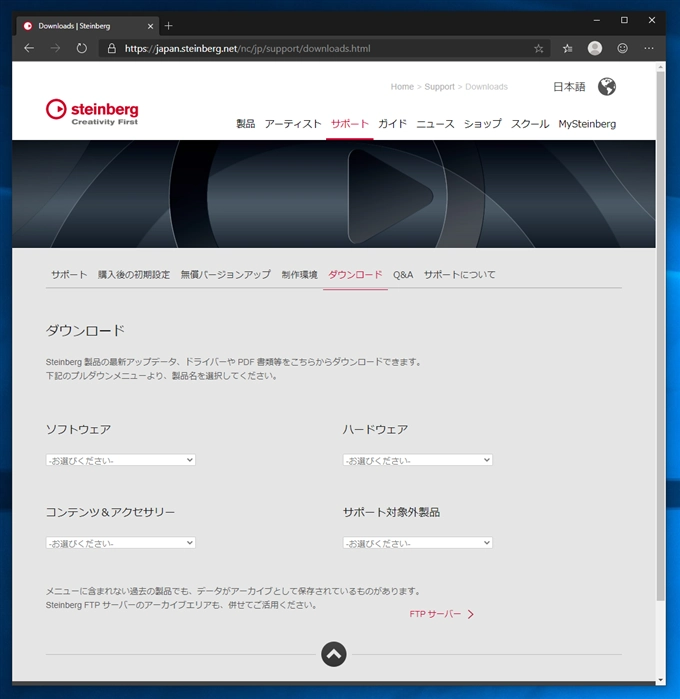This screenshot has width=680, height=699.
Task: Select the ダウンロード sub-tab
Action: pos(355,275)
